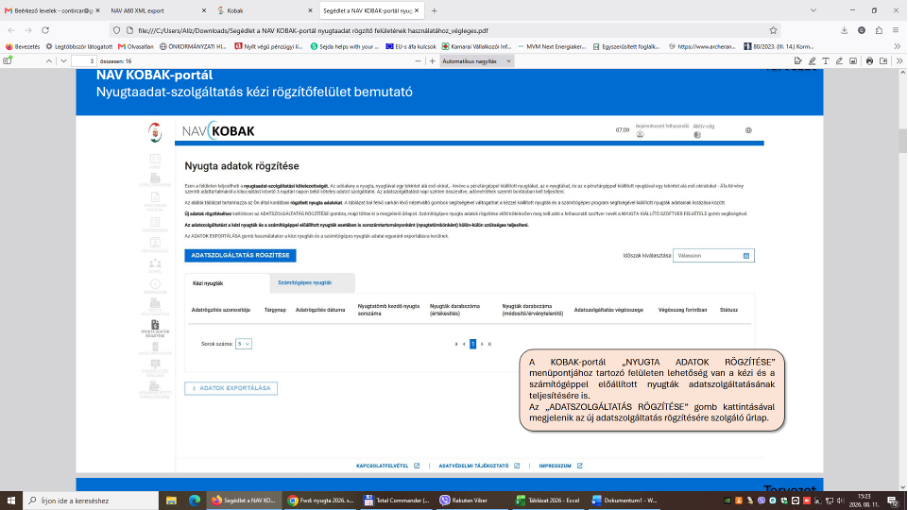Open File Explorer from the taskbar
Image resolution: width=908 pixels, height=510 pixels.
point(171,500)
